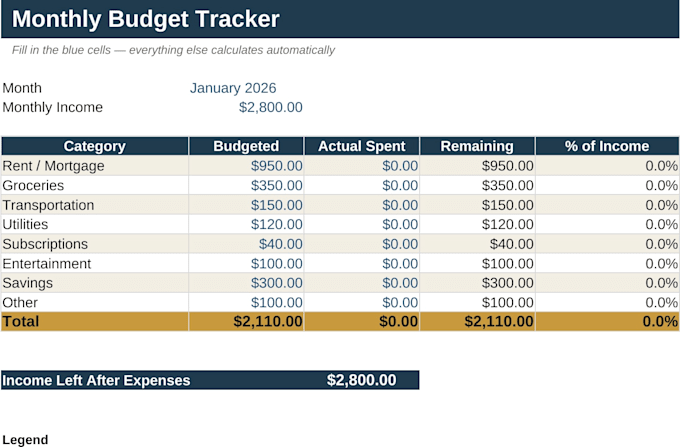The height and width of the screenshot is (447, 680).
Task: Click the 'Utilities' category cell
Action: tap(95, 224)
